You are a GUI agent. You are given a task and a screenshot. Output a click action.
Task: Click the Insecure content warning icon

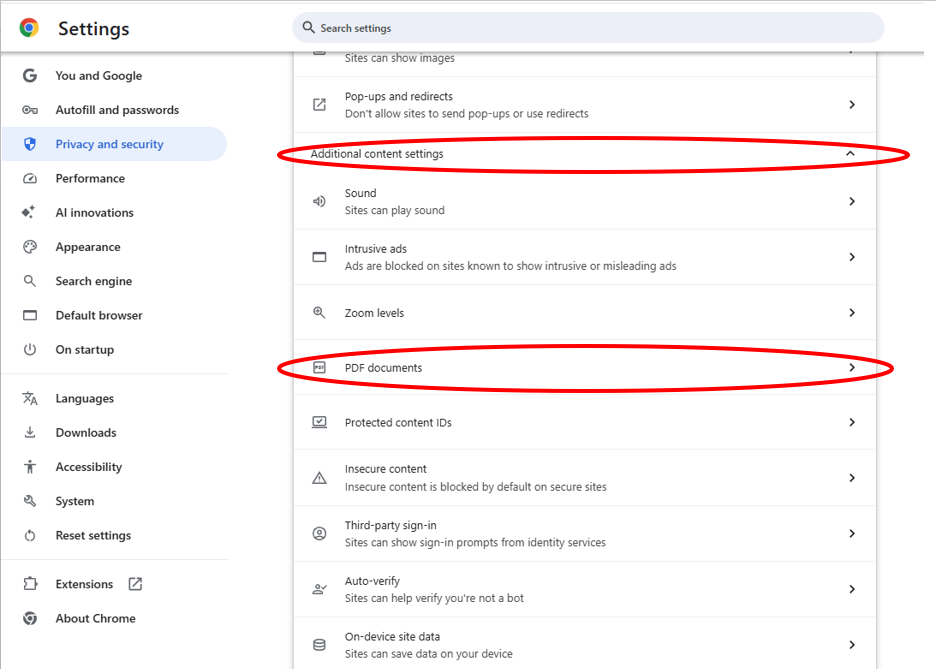point(319,476)
